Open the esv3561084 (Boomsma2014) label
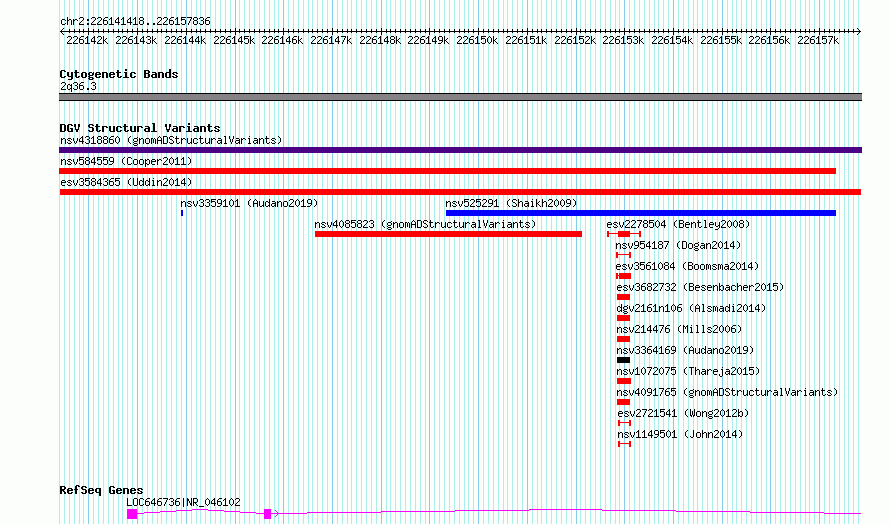890x524 pixels. pos(687,266)
